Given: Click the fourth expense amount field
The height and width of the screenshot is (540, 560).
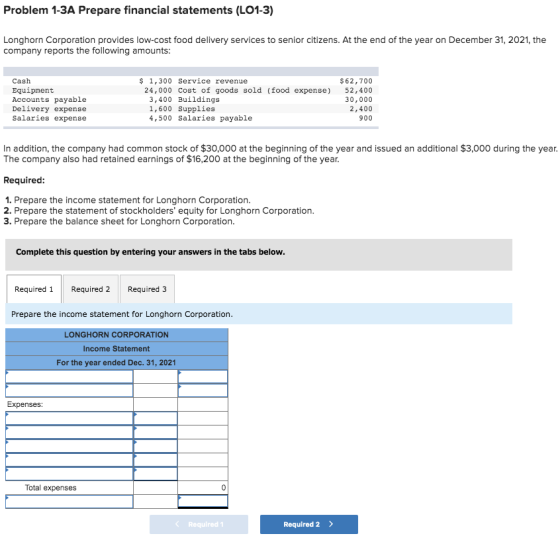Looking at the screenshot, I should (155, 460).
